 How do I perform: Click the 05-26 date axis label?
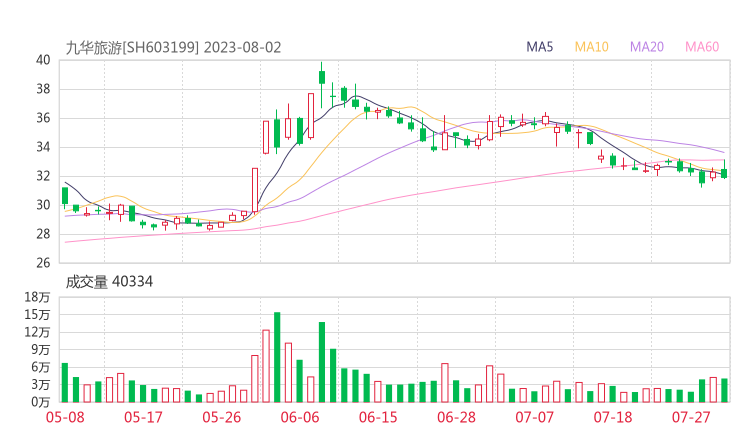221,417
